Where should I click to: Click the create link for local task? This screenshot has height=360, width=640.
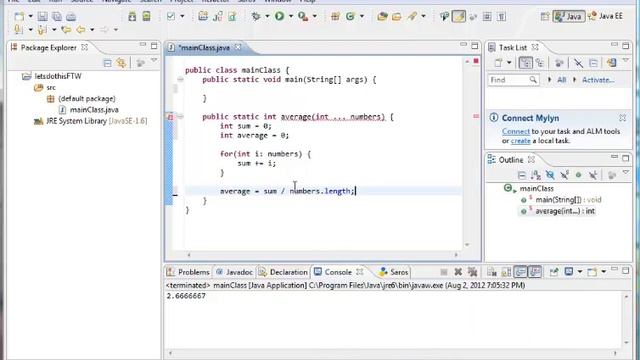(x=520, y=141)
